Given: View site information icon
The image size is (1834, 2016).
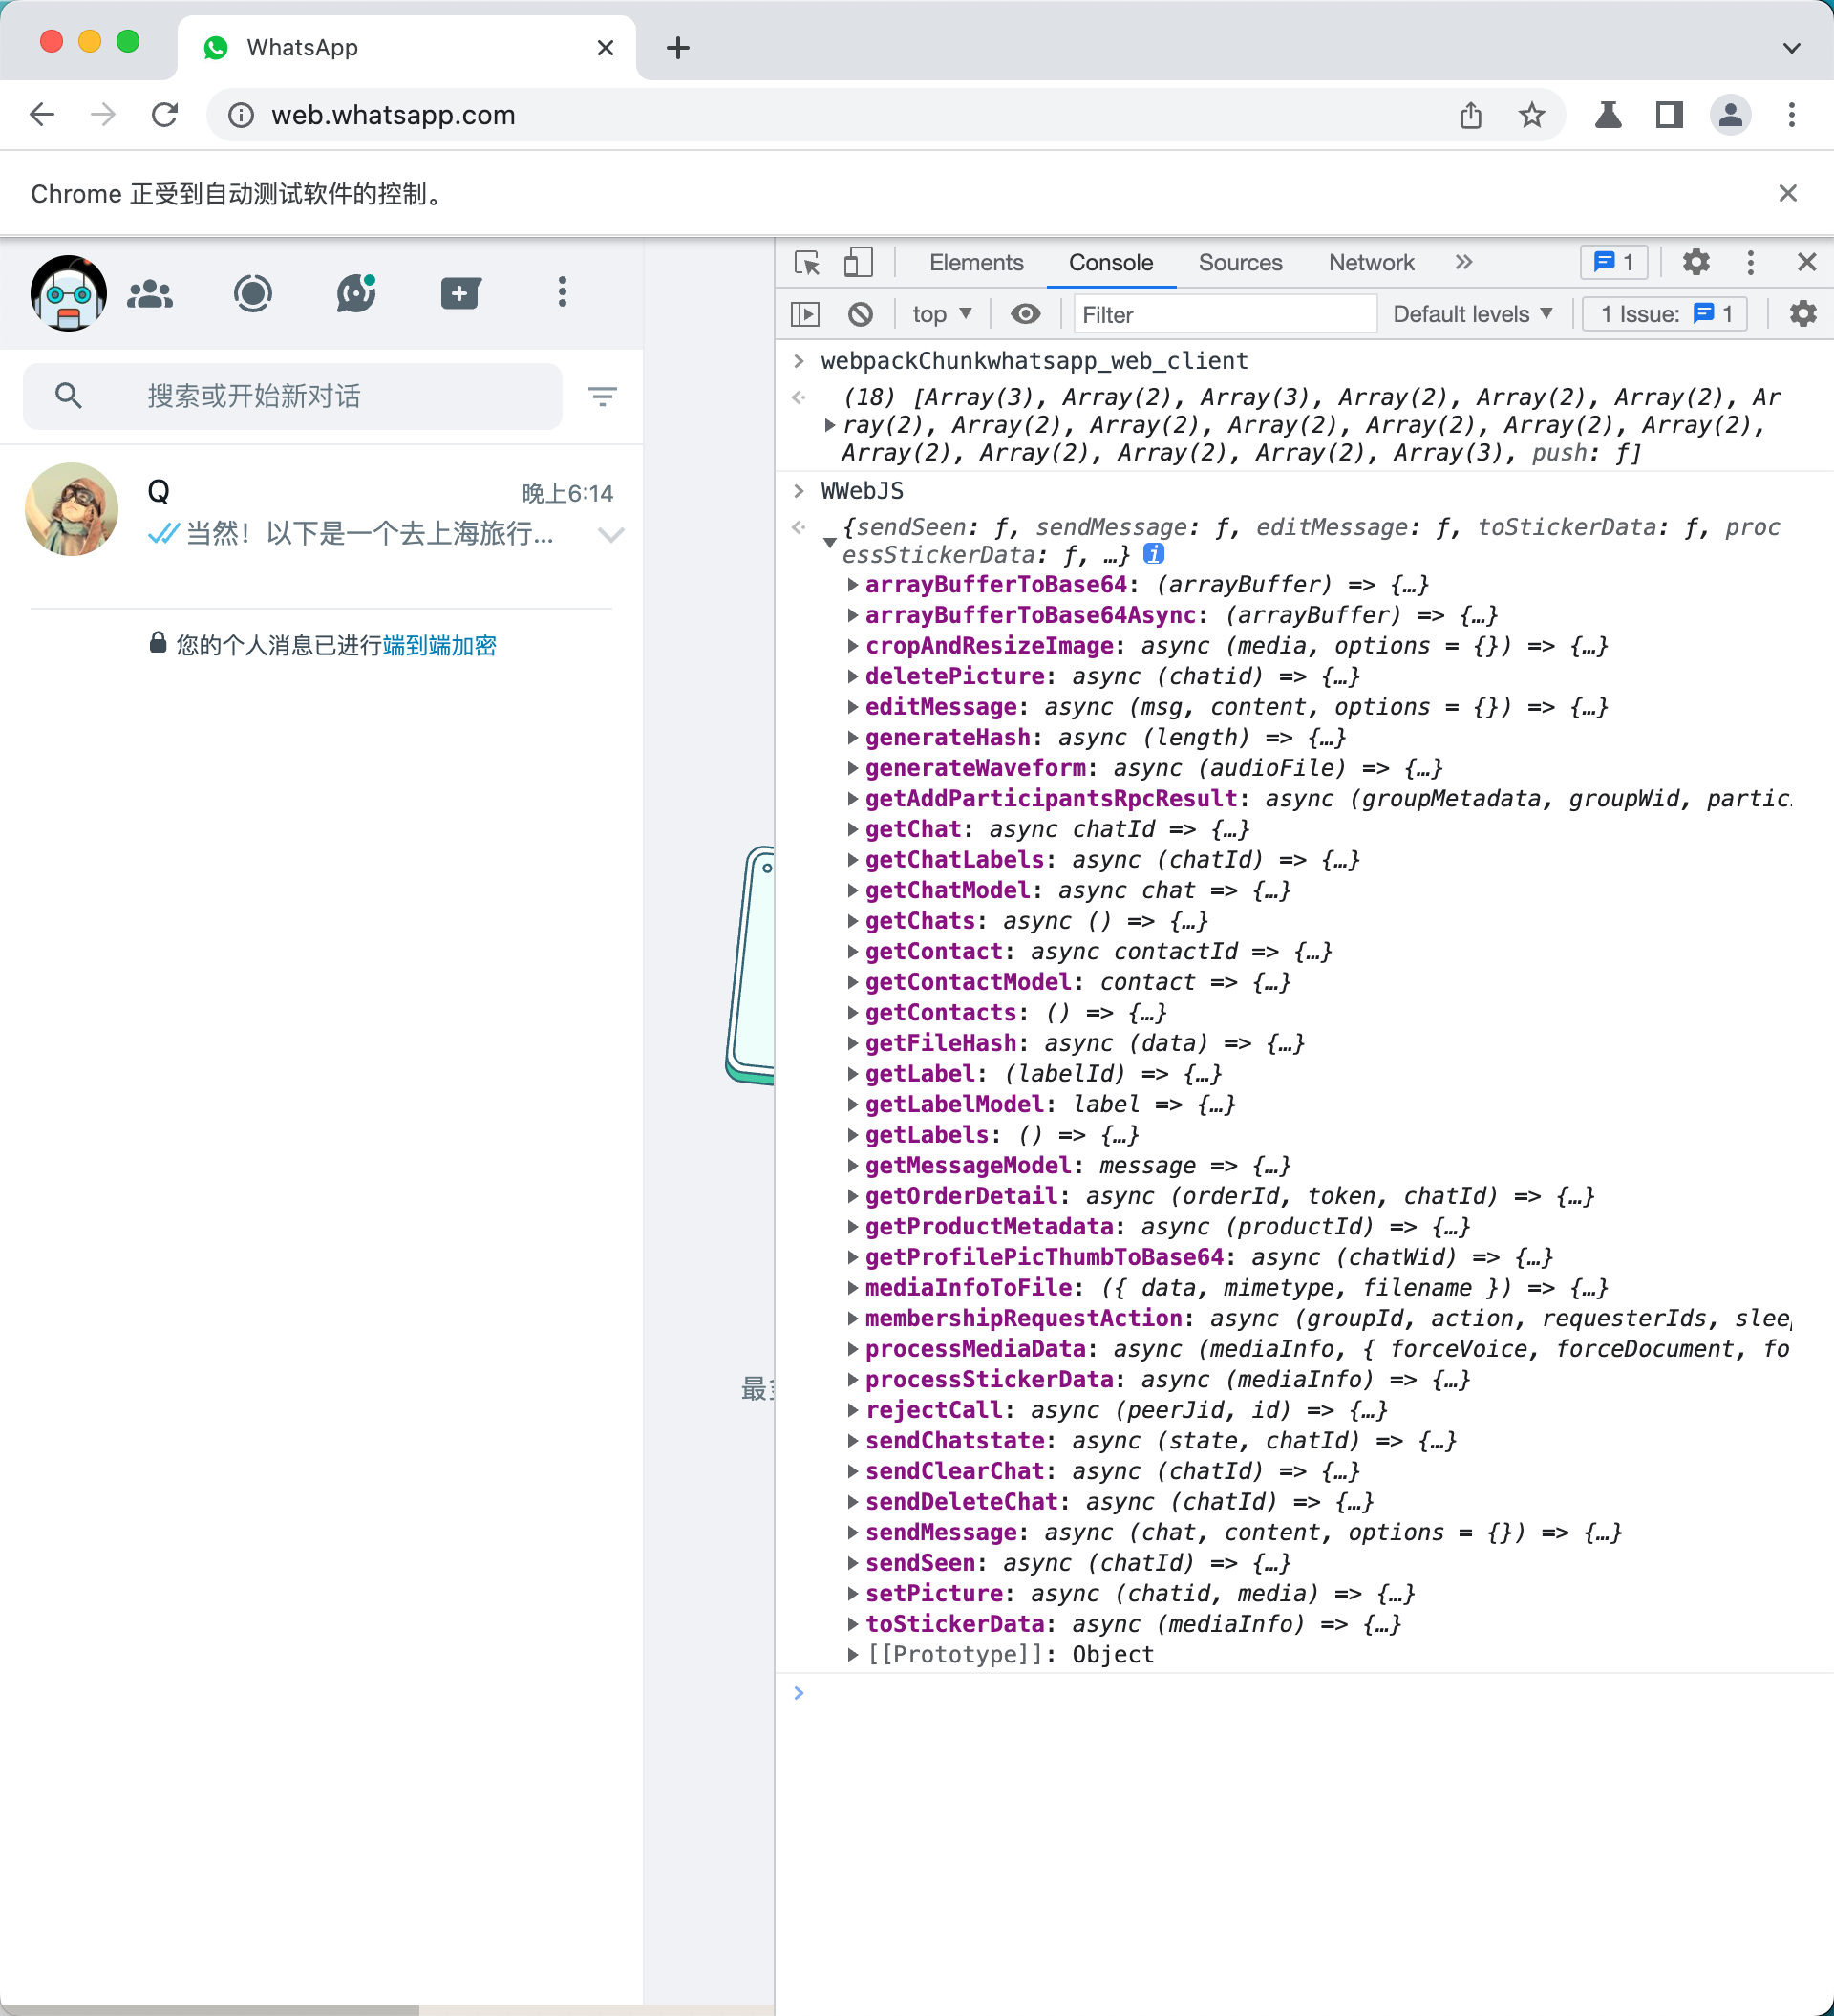Looking at the screenshot, I should pyautogui.click(x=241, y=115).
